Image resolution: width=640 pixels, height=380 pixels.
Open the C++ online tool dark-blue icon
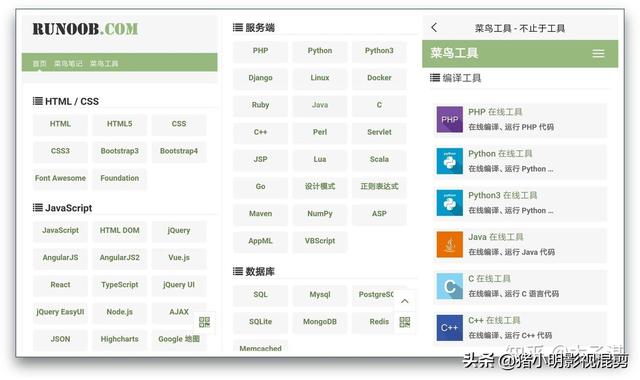pyautogui.click(x=449, y=328)
